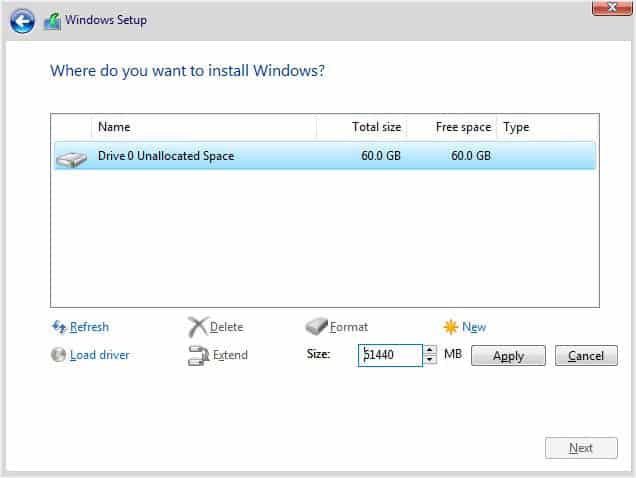The height and width of the screenshot is (478, 636).
Task: Focus the Size input field
Action: click(x=390, y=355)
